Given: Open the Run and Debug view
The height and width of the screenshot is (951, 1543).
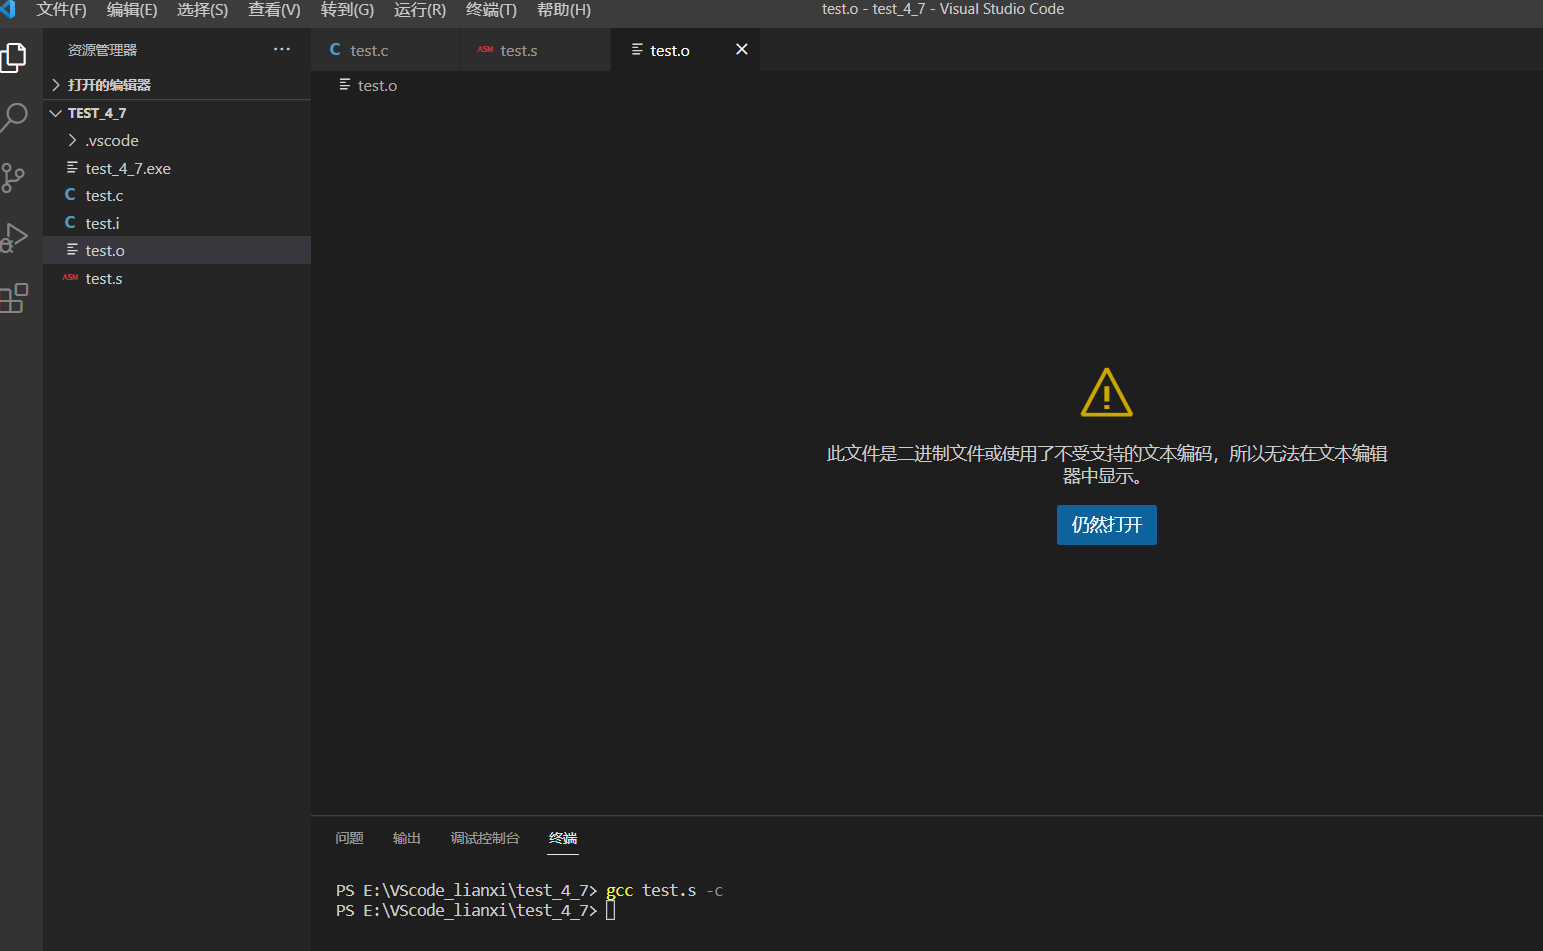Looking at the screenshot, I should pyautogui.click(x=13, y=238).
